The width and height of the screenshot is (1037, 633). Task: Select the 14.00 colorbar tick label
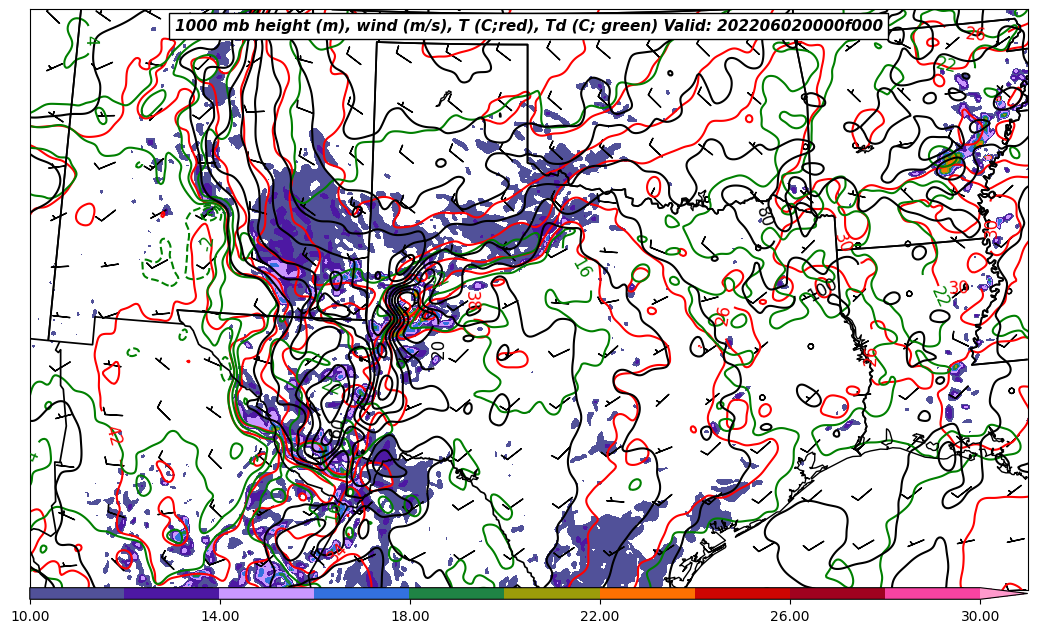tap(220, 616)
